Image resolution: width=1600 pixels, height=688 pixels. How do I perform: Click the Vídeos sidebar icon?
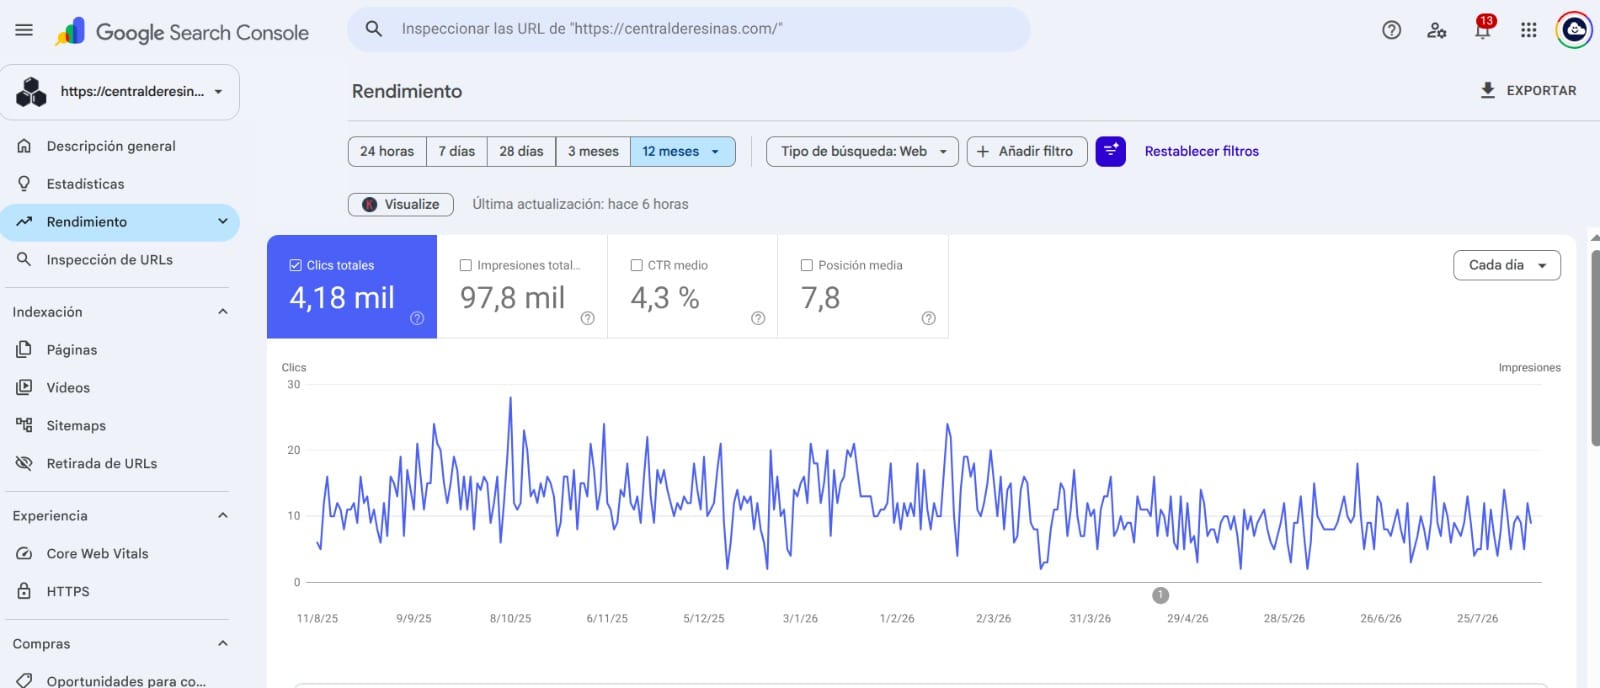pos(24,387)
